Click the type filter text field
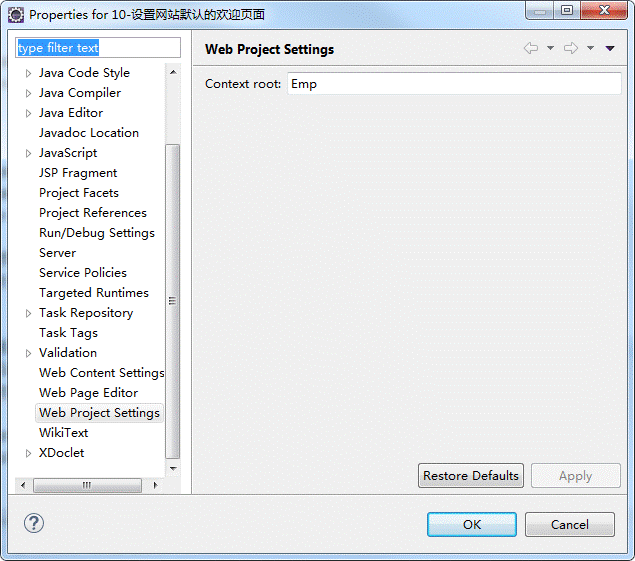The height and width of the screenshot is (561, 635). (x=98, y=48)
